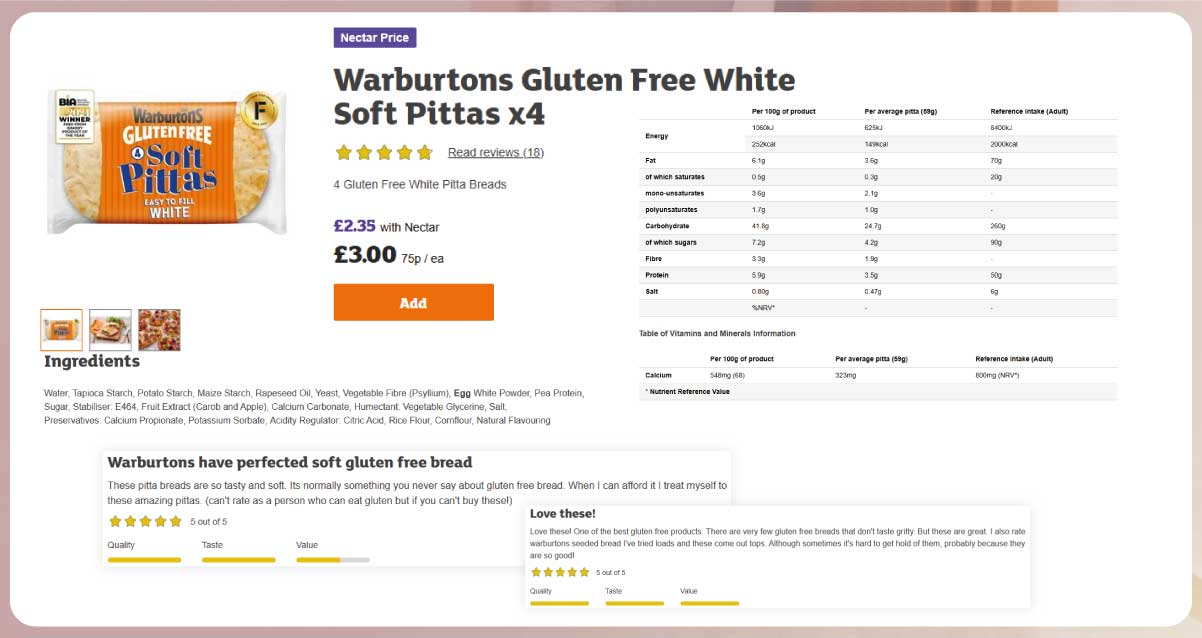Image resolution: width=1202 pixels, height=638 pixels.
Task: Select the Ingredients heading
Action: tap(90, 361)
